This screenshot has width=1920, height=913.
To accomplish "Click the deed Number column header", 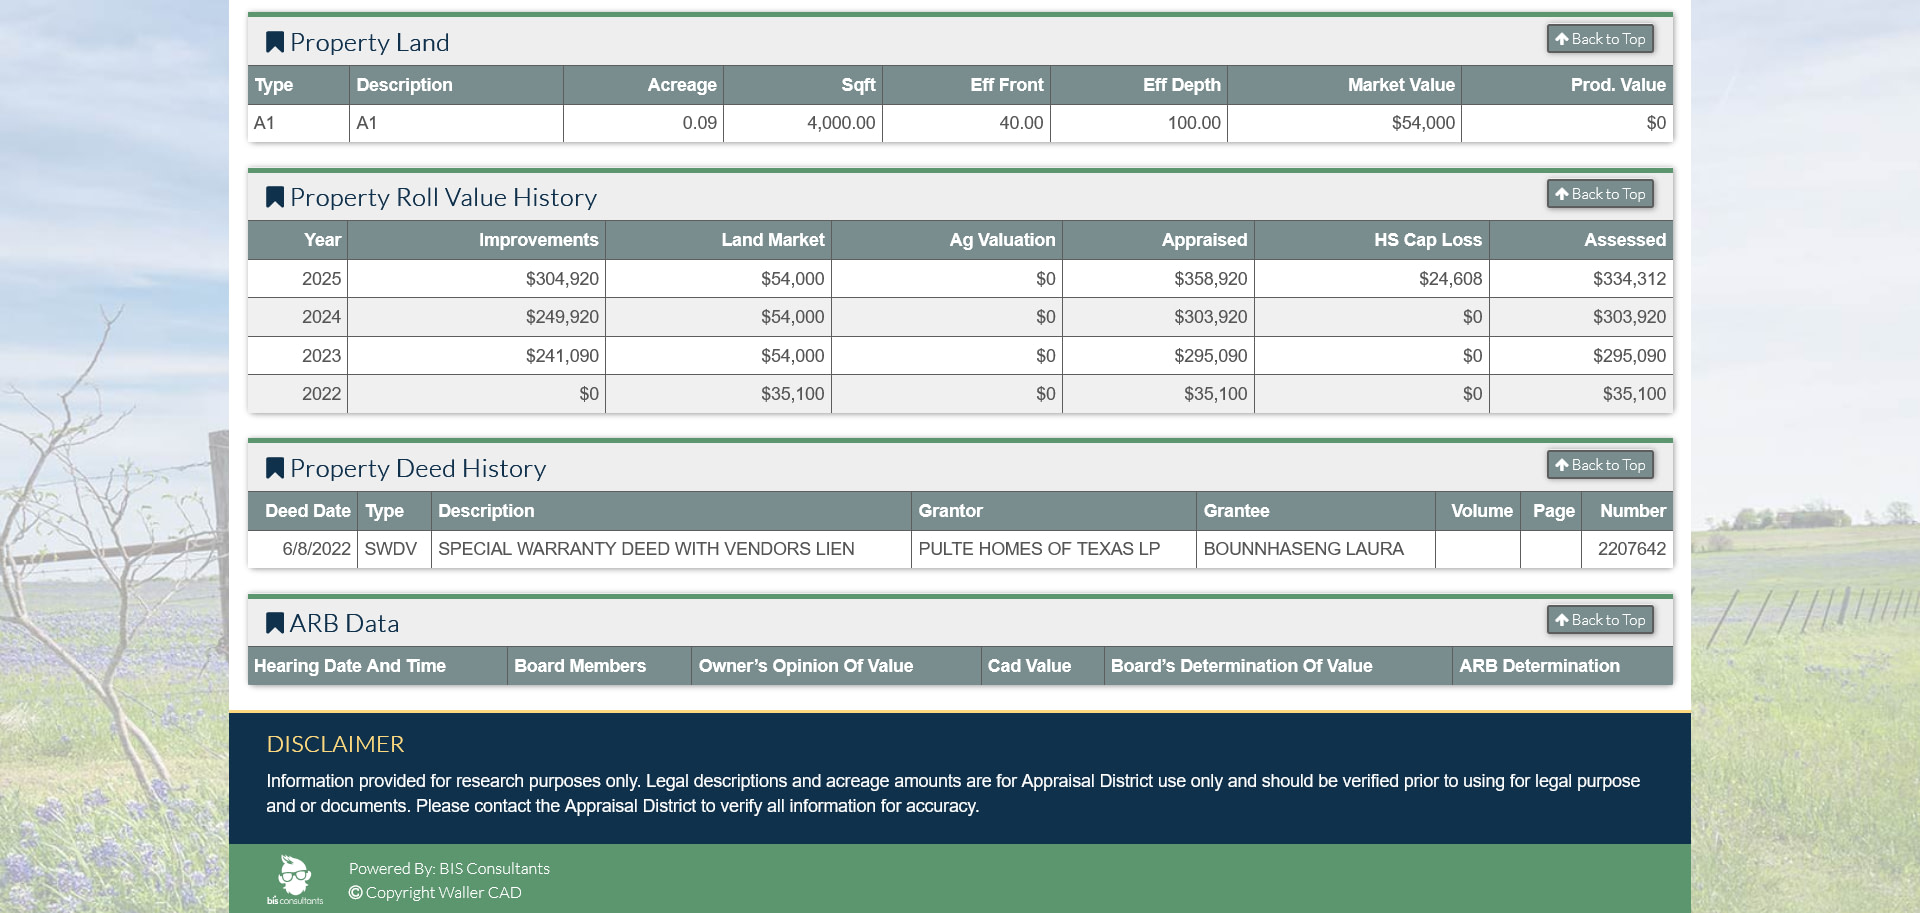I will click(1627, 511).
